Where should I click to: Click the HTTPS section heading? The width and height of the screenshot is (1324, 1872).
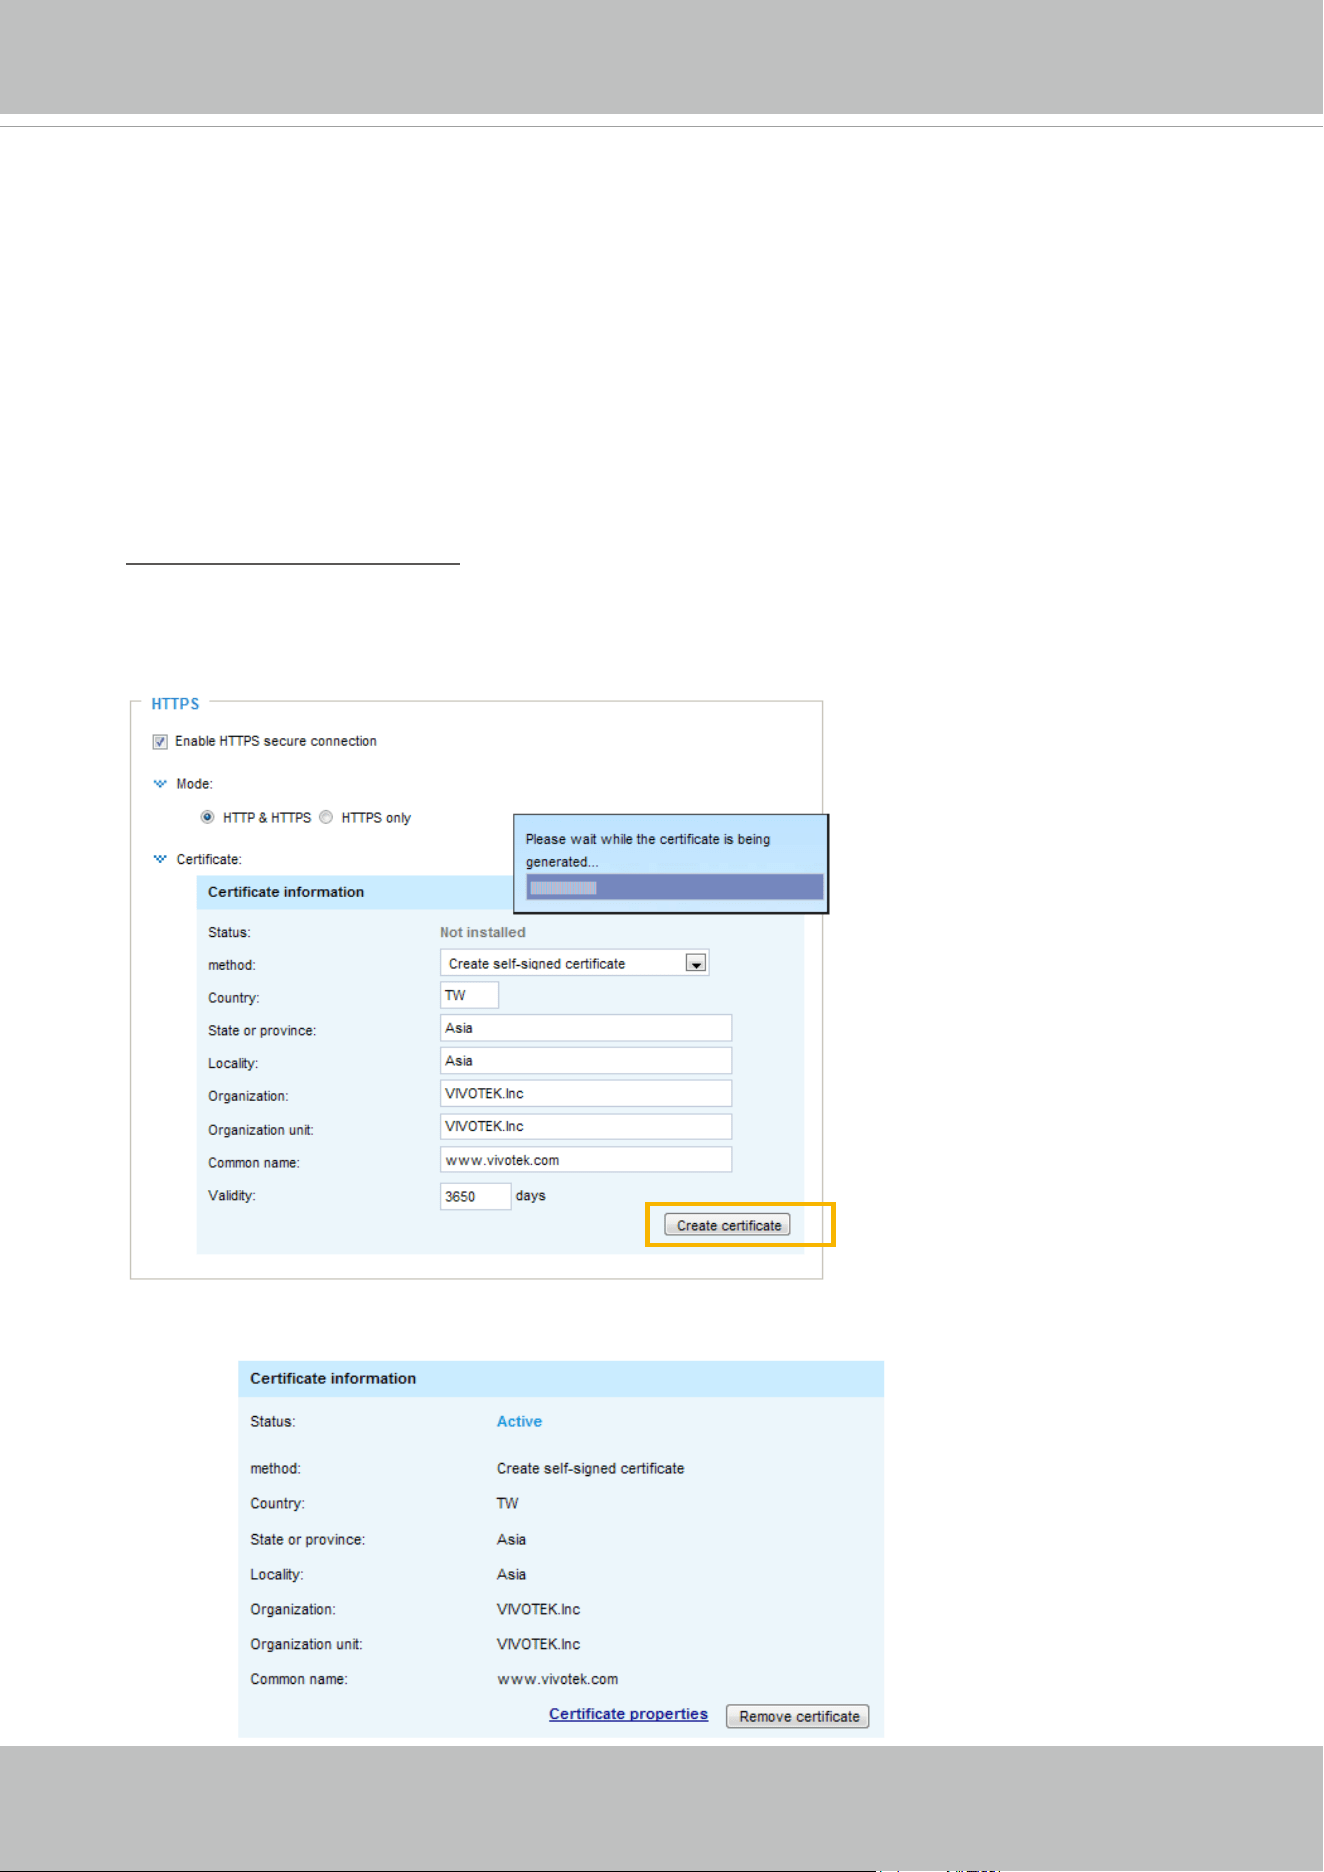(175, 704)
